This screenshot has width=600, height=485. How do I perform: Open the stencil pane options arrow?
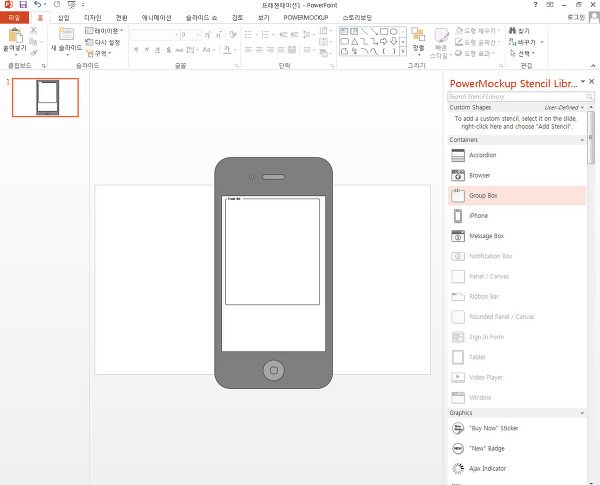point(583,81)
